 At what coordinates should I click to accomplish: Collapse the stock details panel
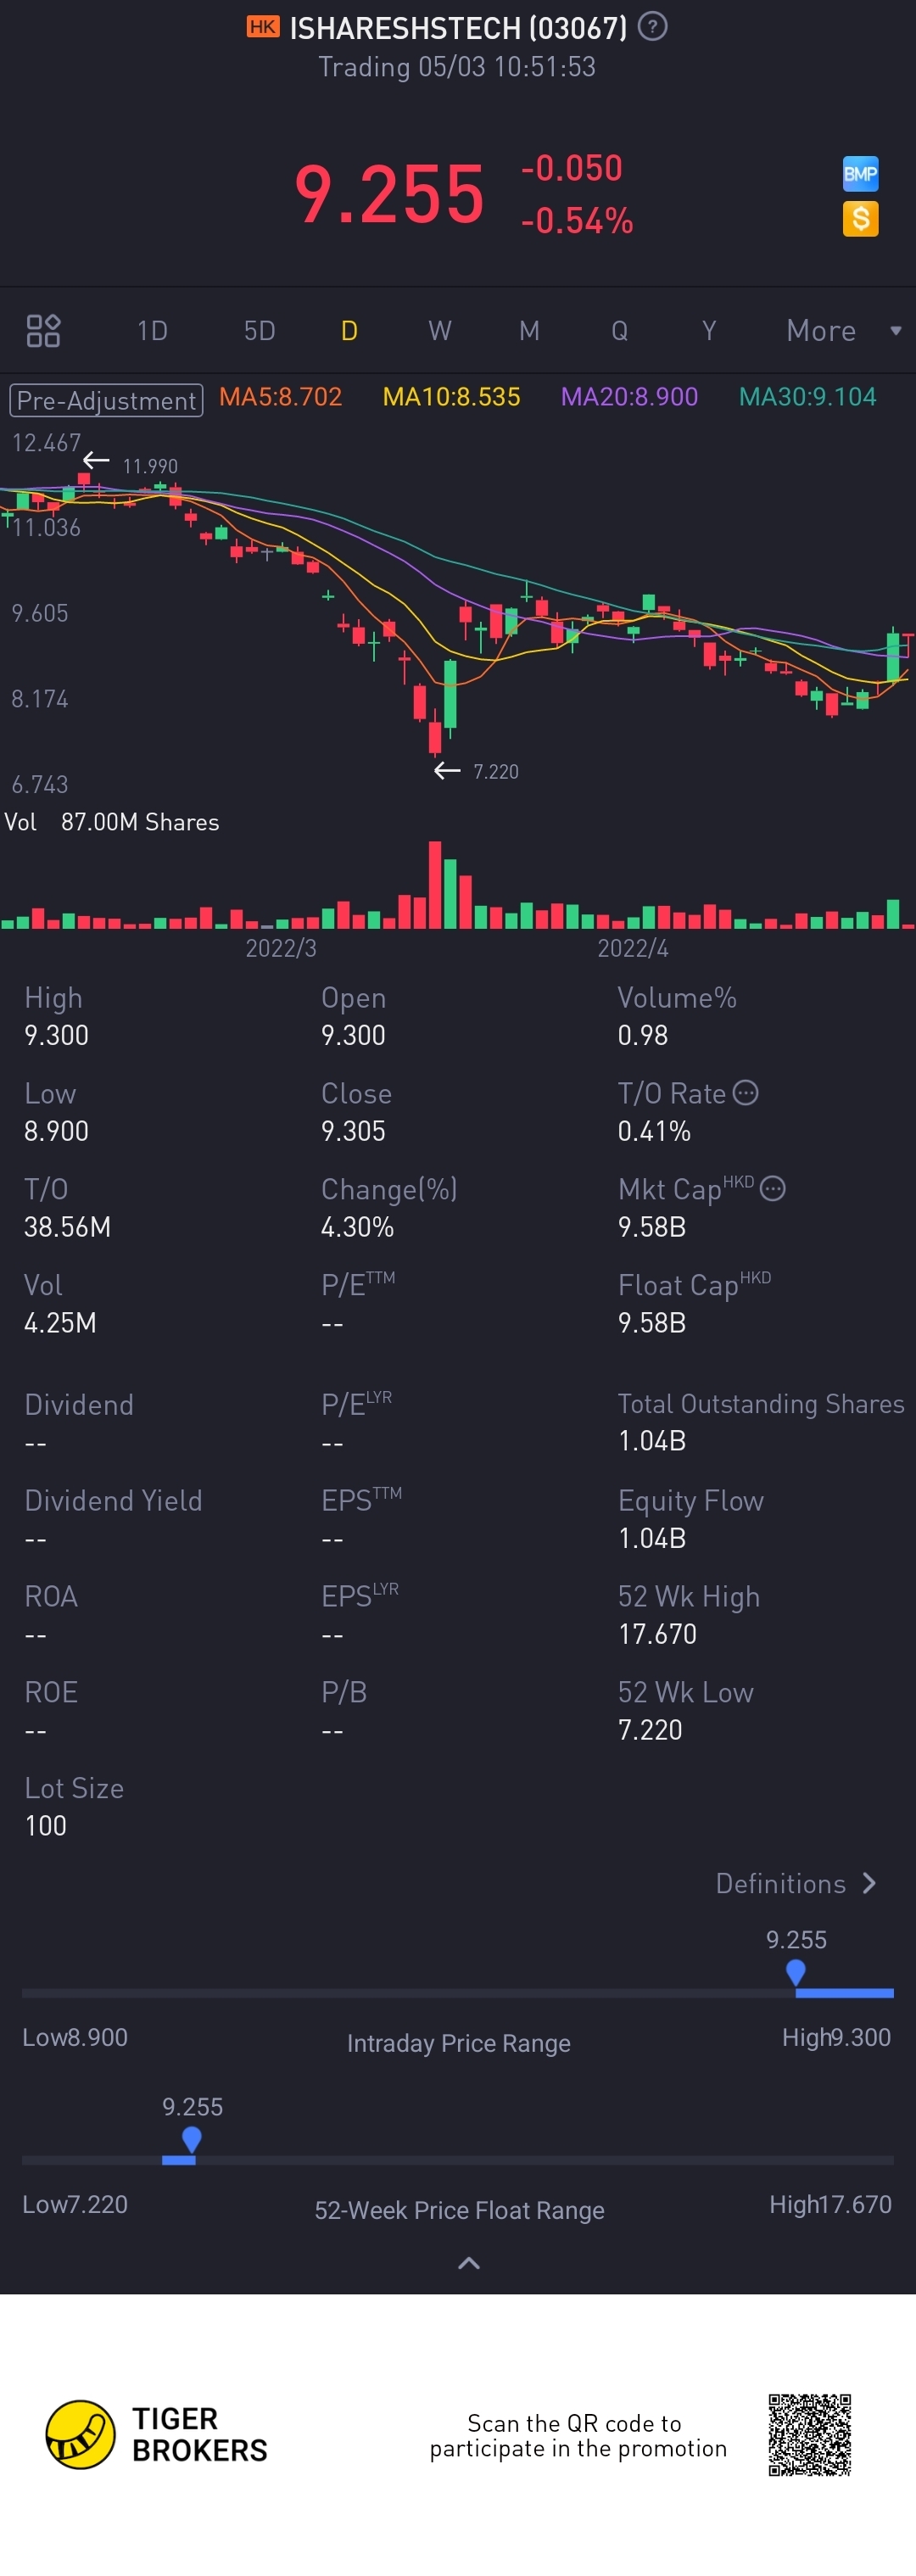pyautogui.click(x=468, y=2264)
